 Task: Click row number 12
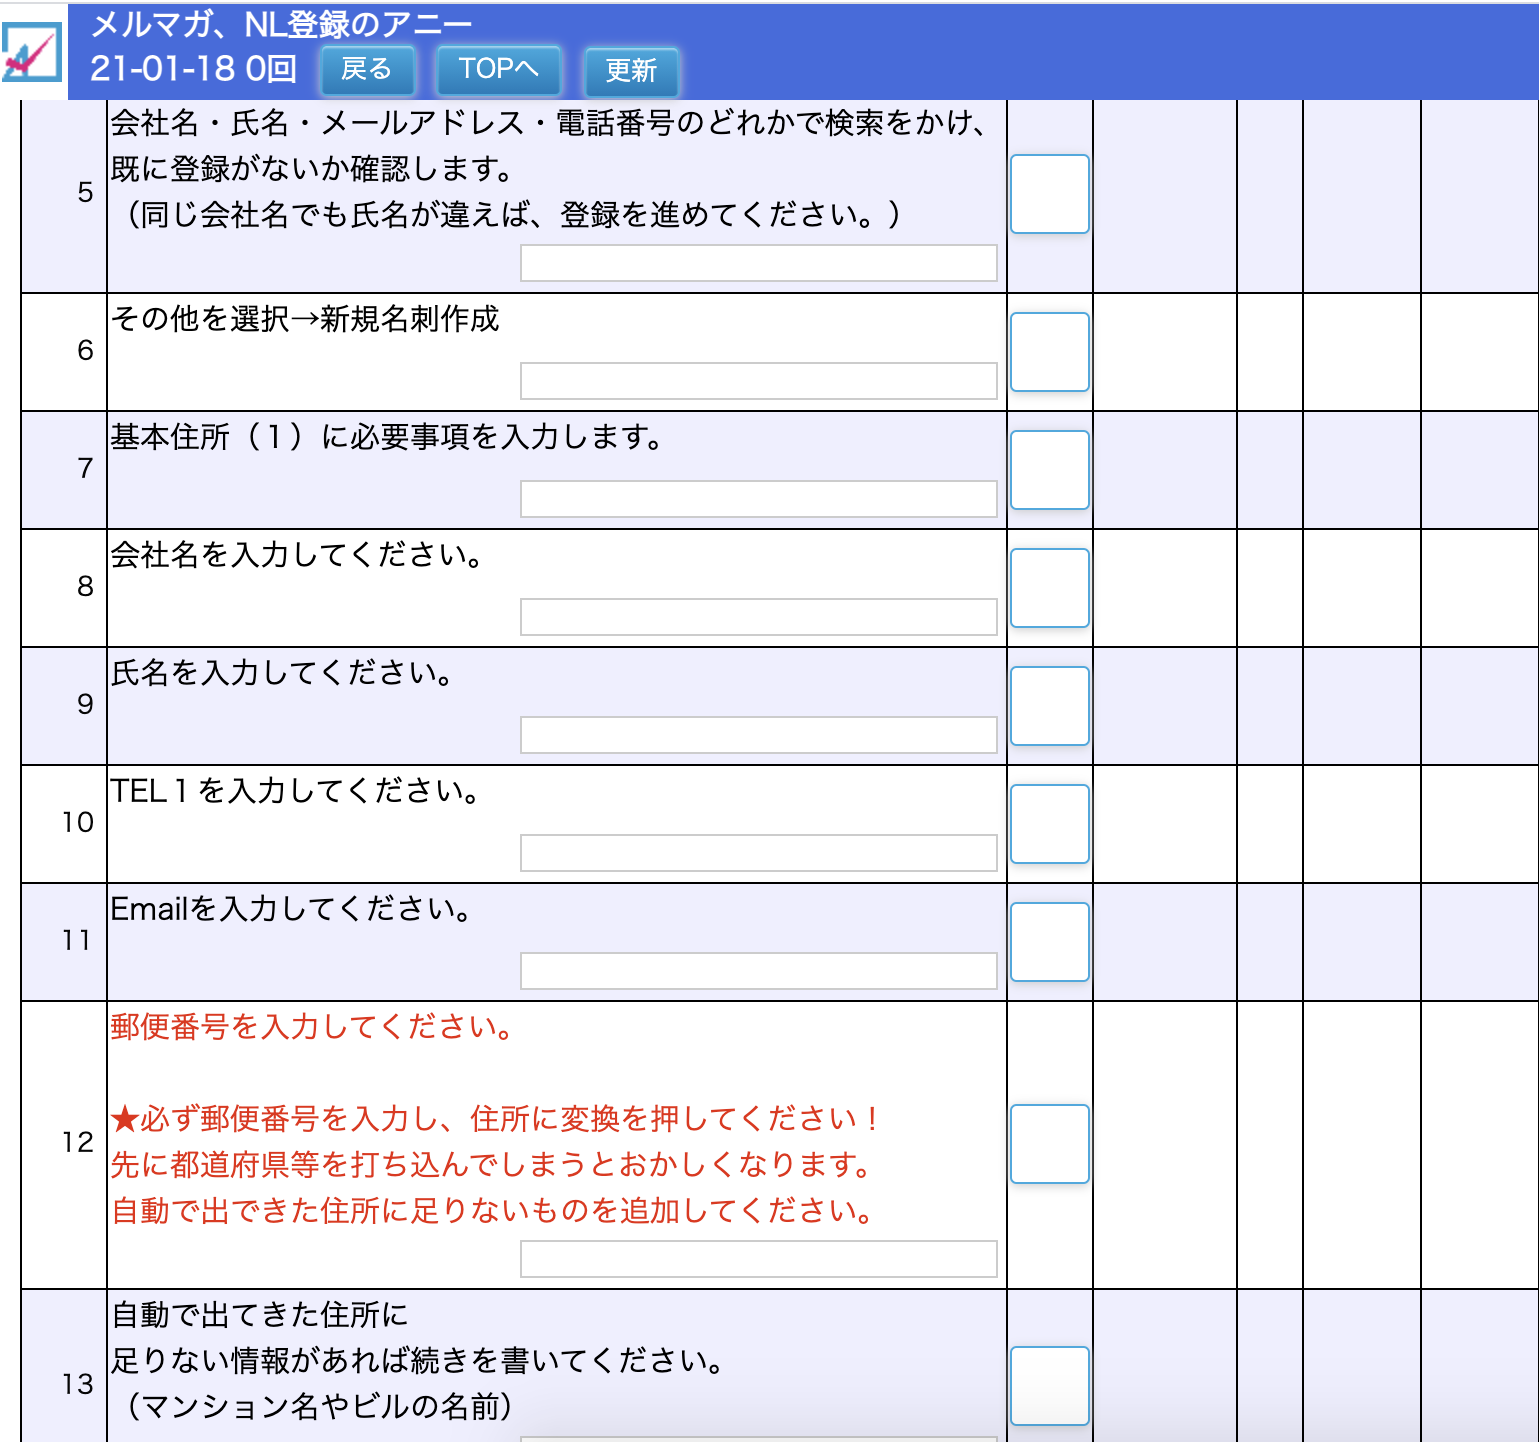pos(78,1143)
